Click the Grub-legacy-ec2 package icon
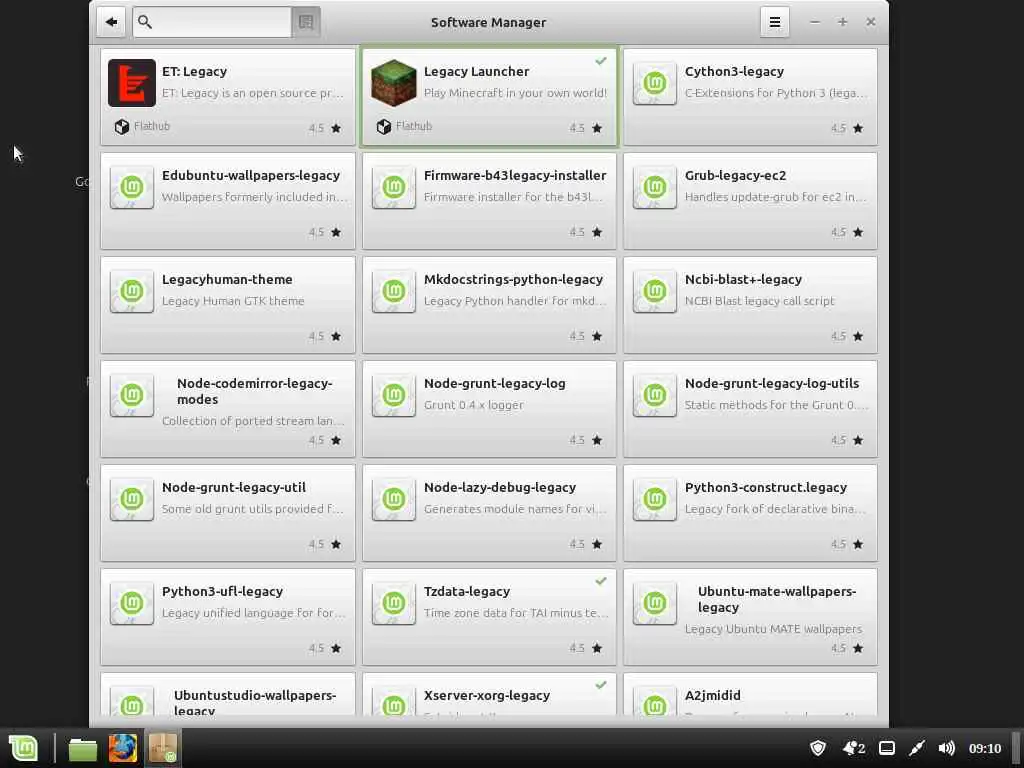1024x768 pixels. tap(655, 187)
